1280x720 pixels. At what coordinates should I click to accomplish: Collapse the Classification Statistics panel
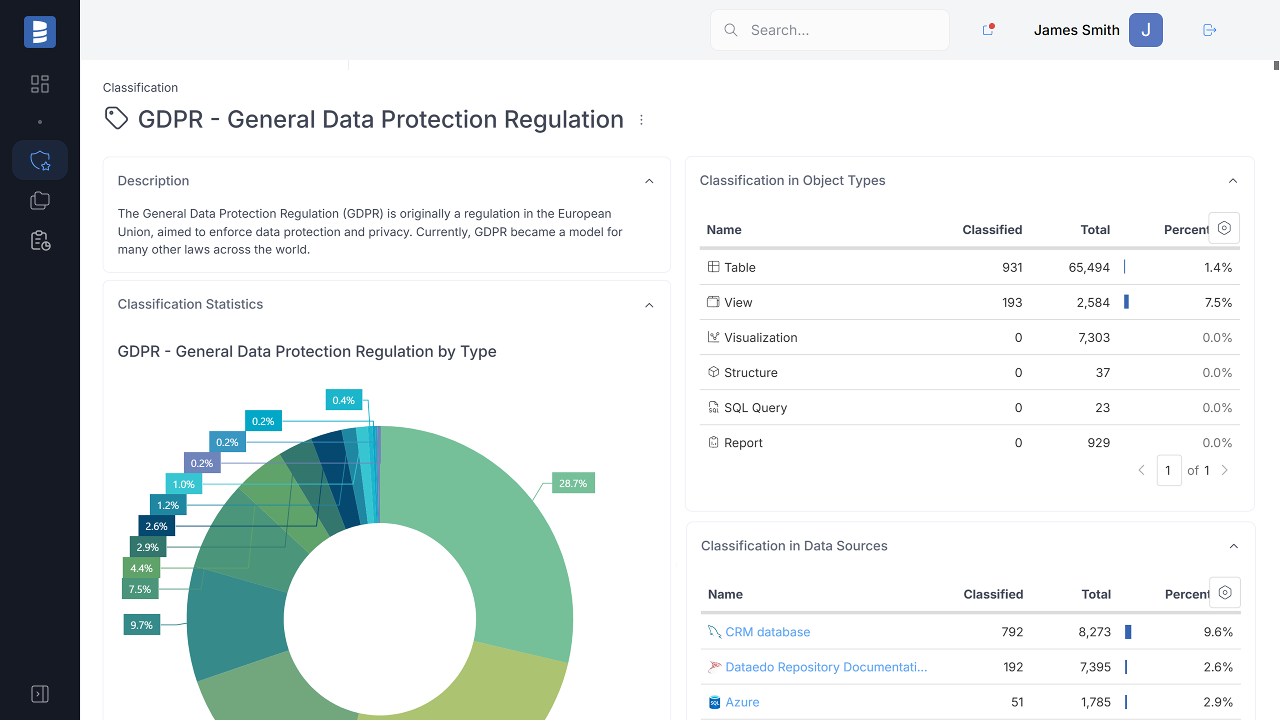point(649,305)
